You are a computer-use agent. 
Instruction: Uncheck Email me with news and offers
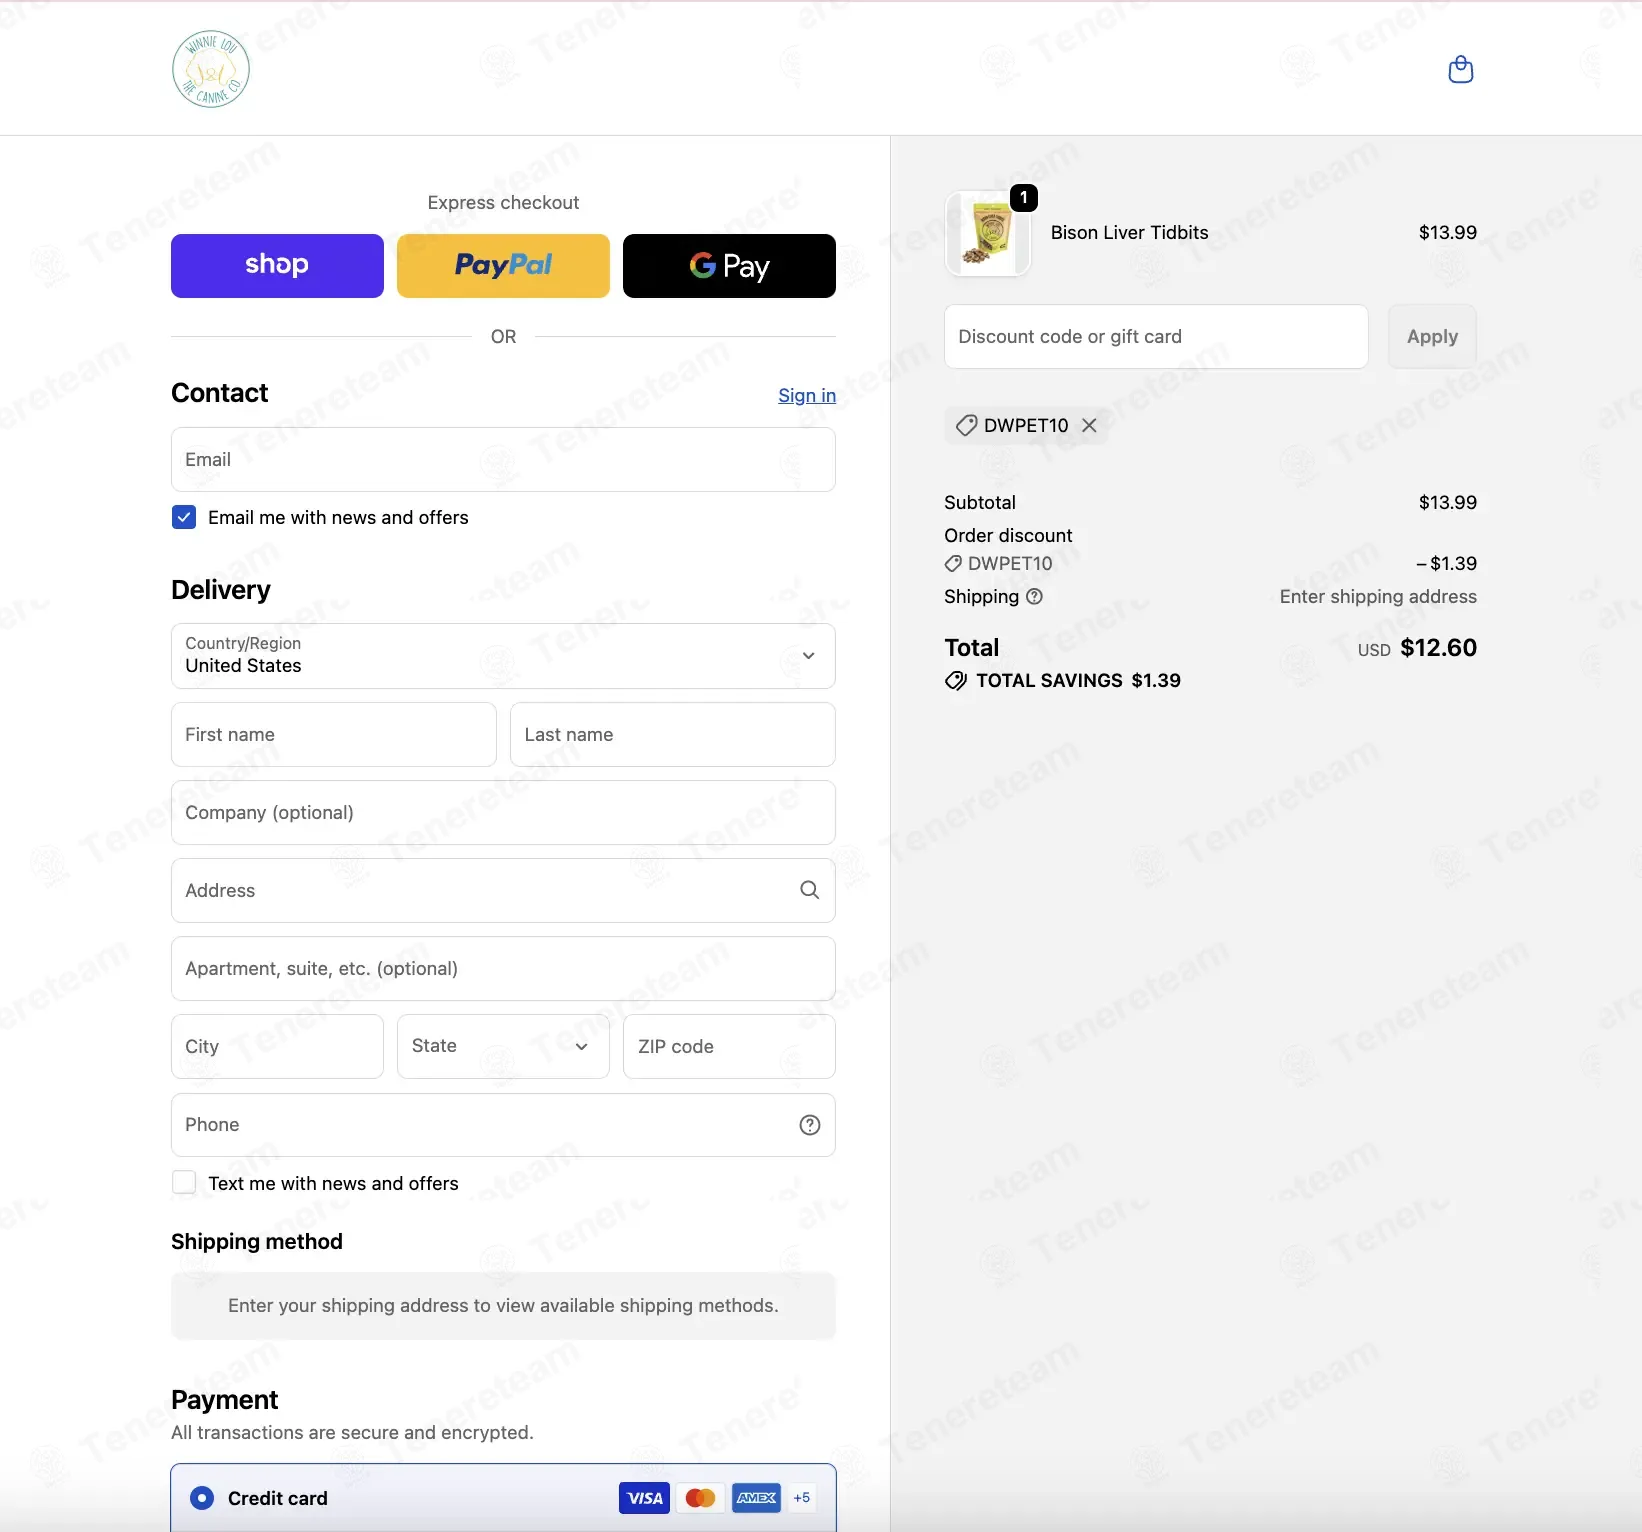coord(184,517)
